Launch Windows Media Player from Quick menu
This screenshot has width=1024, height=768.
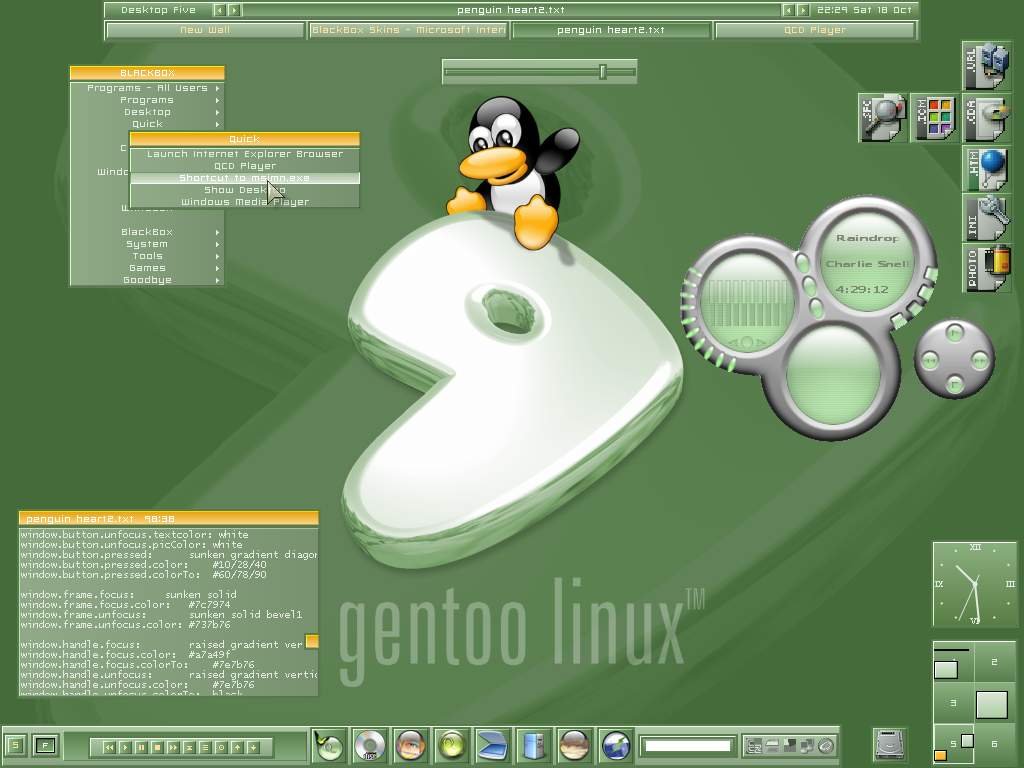point(245,202)
